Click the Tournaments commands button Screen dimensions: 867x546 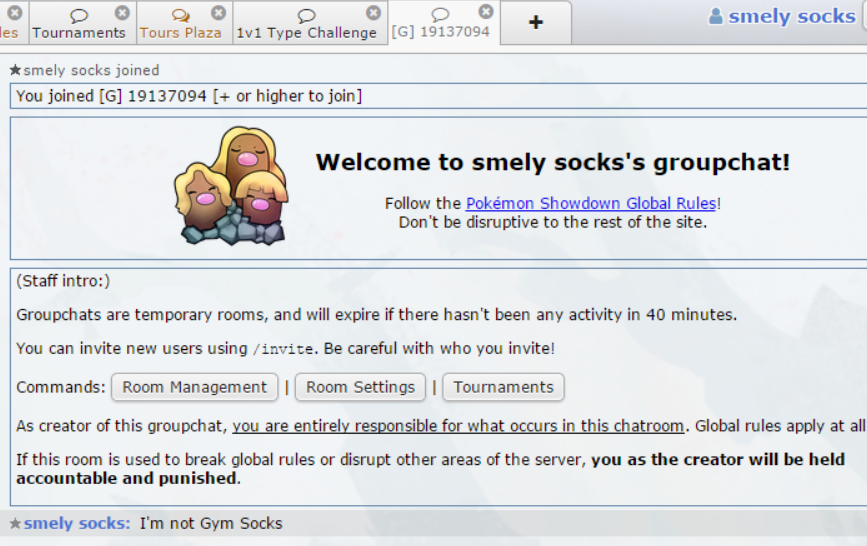[x=504, y=387]
